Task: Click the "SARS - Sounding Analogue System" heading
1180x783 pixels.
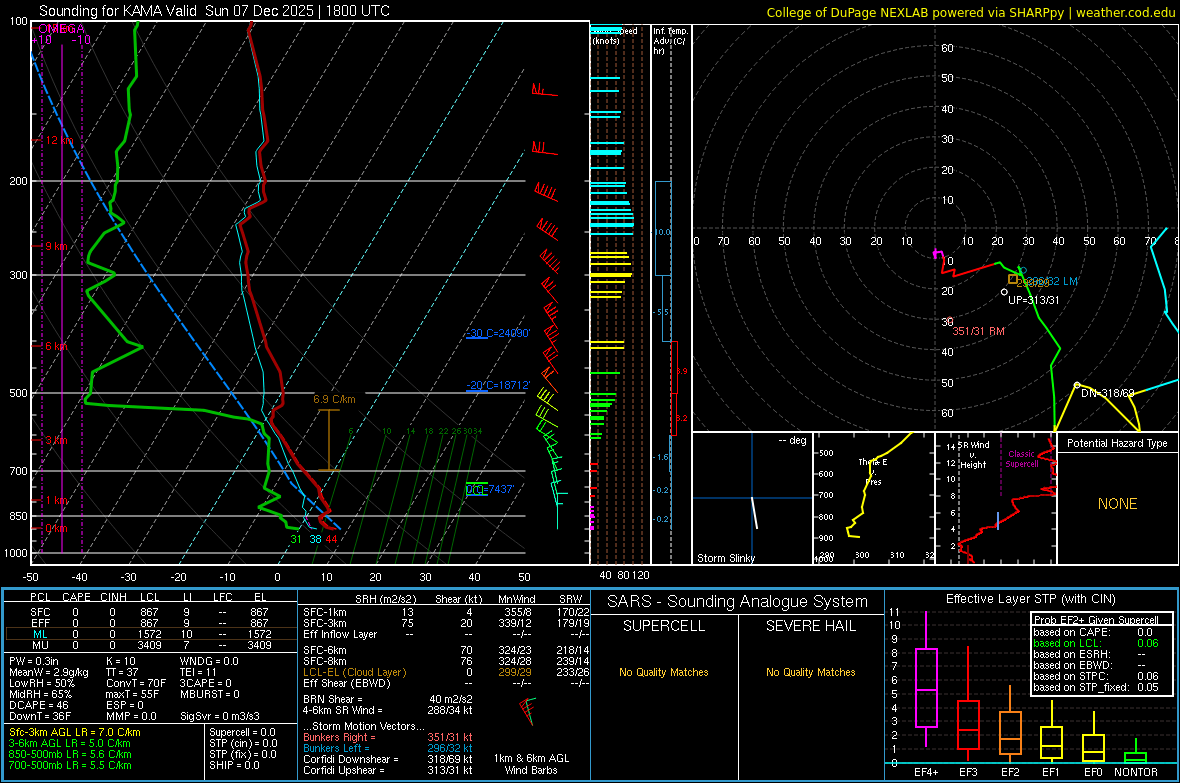Action: [x=738, y=602]
